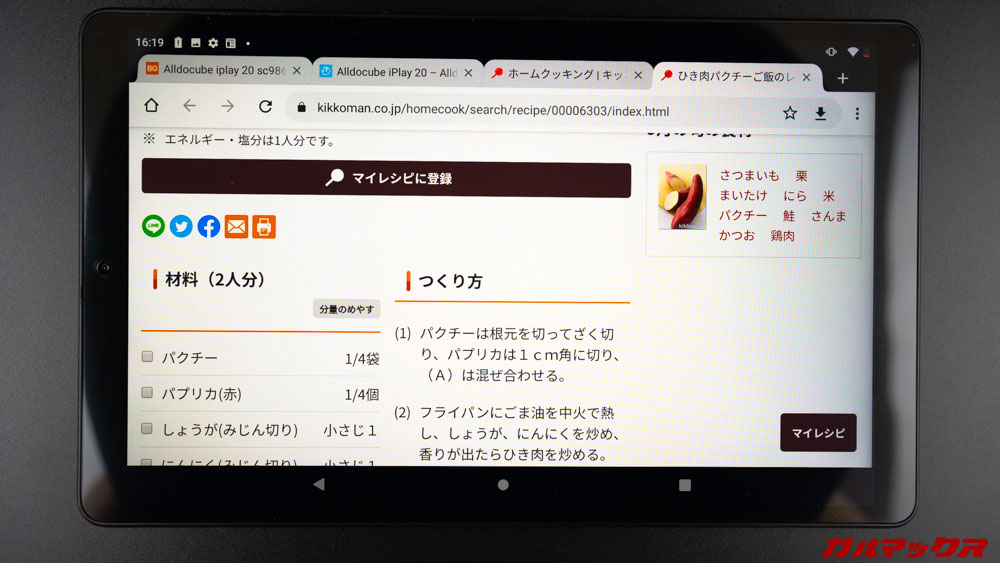Tap the settings gear status icon
This screenshot has height=563, width=1000.
(x=213, y=43)
